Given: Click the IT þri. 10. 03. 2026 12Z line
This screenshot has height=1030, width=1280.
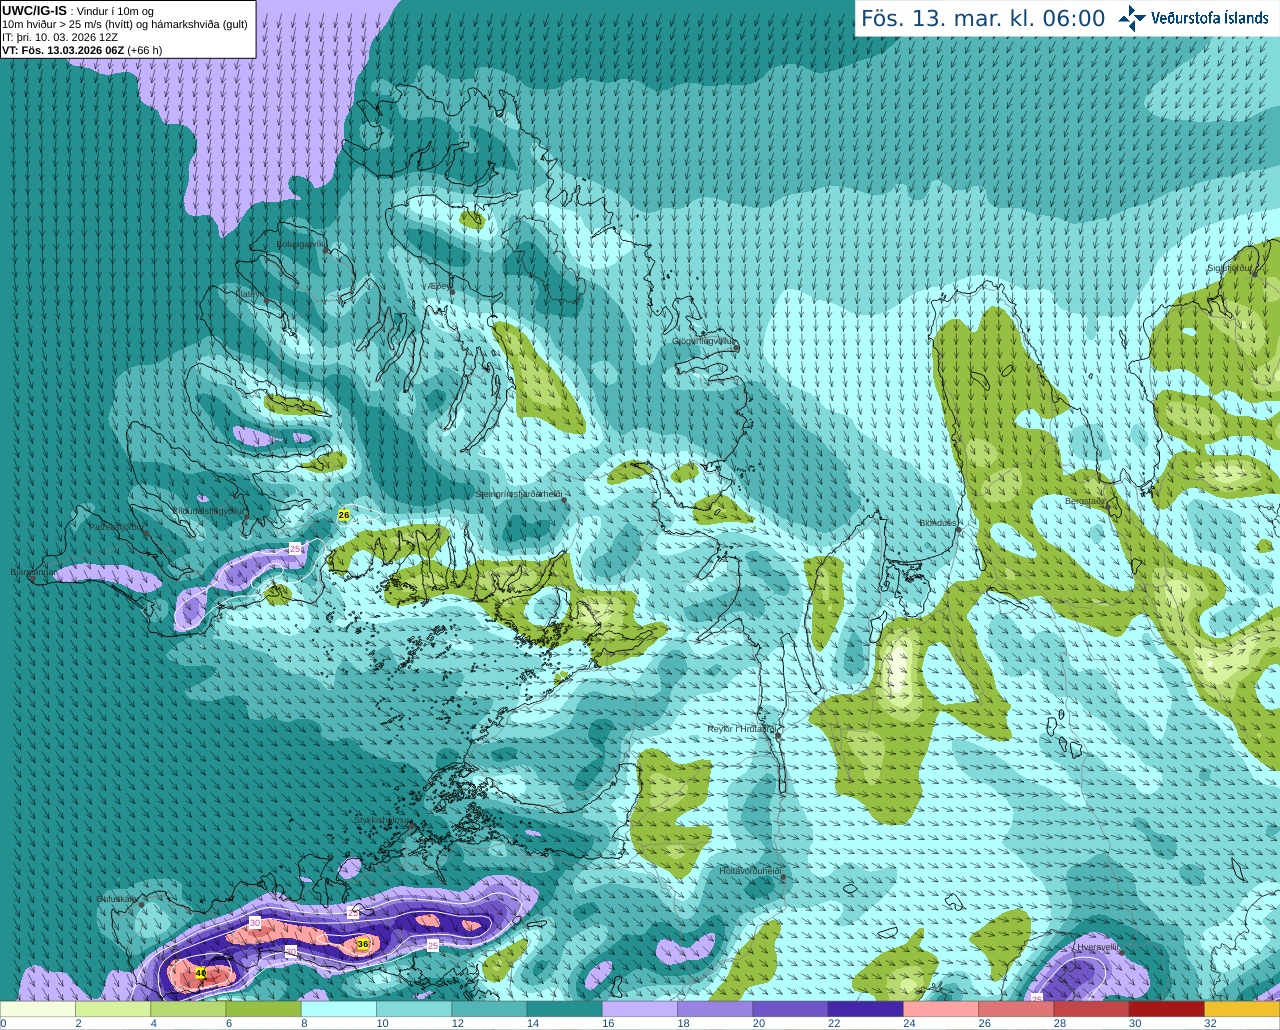Looking at the screenshot, I should pos(61,37).
